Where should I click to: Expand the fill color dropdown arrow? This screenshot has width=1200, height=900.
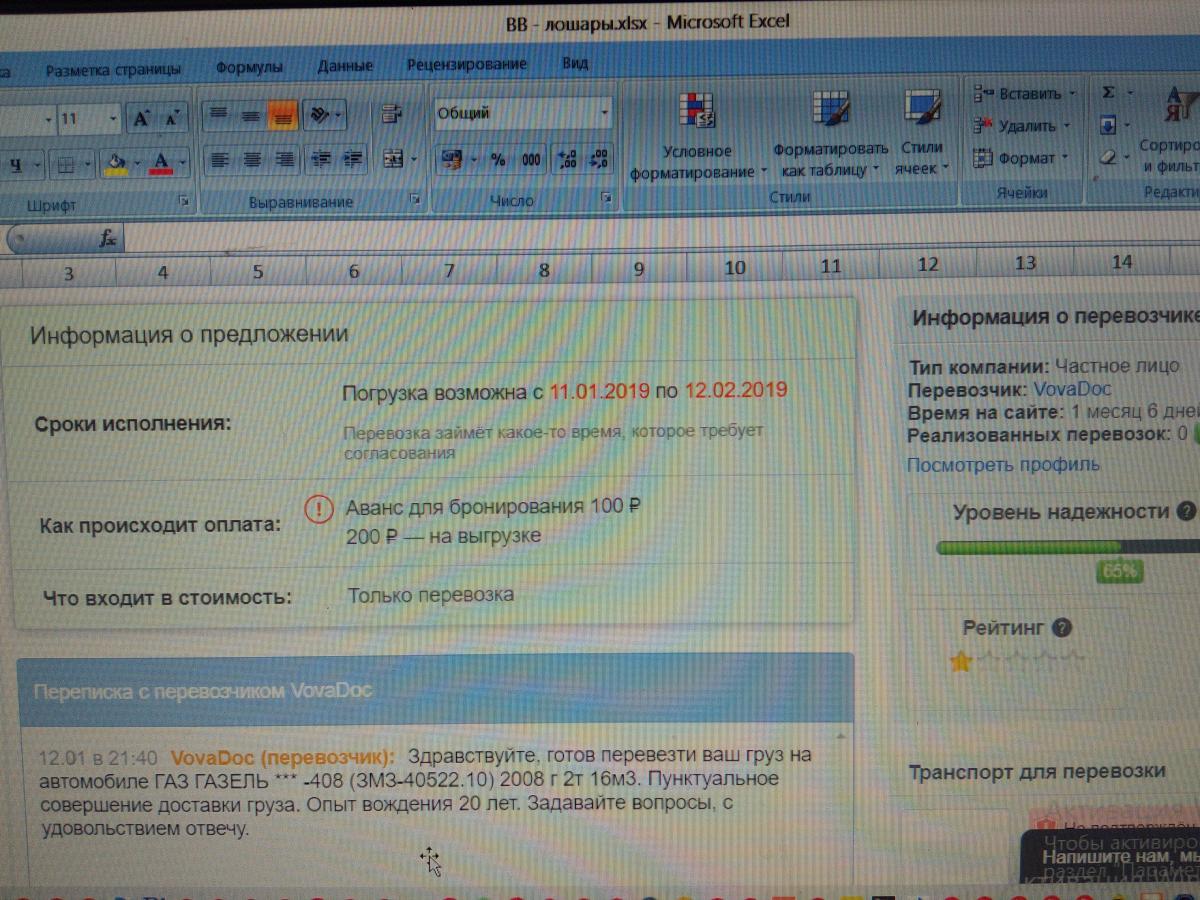pyautogui.click(x=136, y=163)
